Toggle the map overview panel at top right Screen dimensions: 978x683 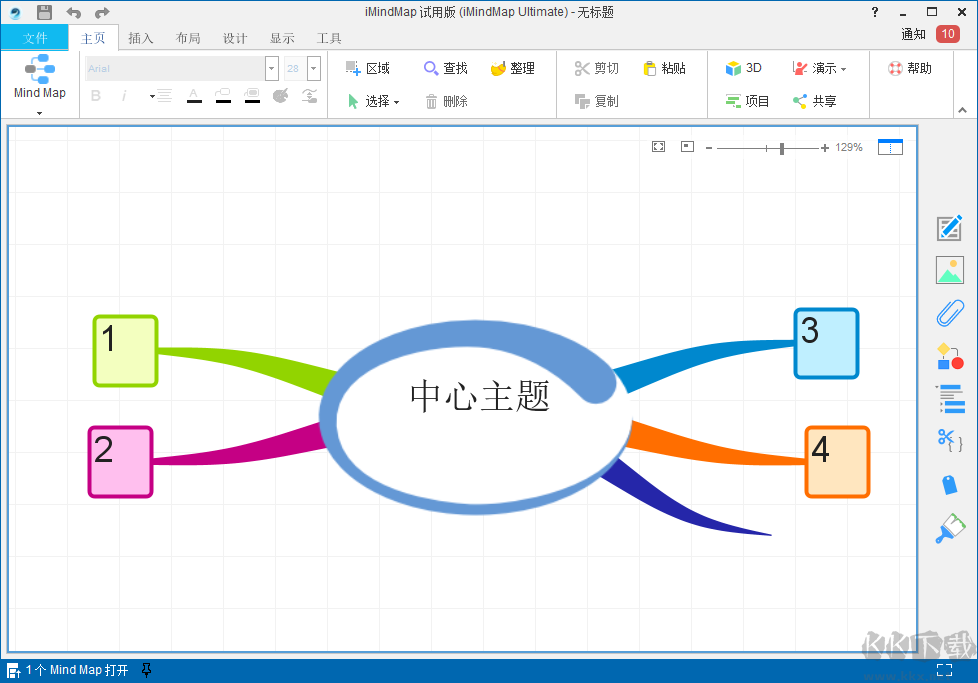890,146
